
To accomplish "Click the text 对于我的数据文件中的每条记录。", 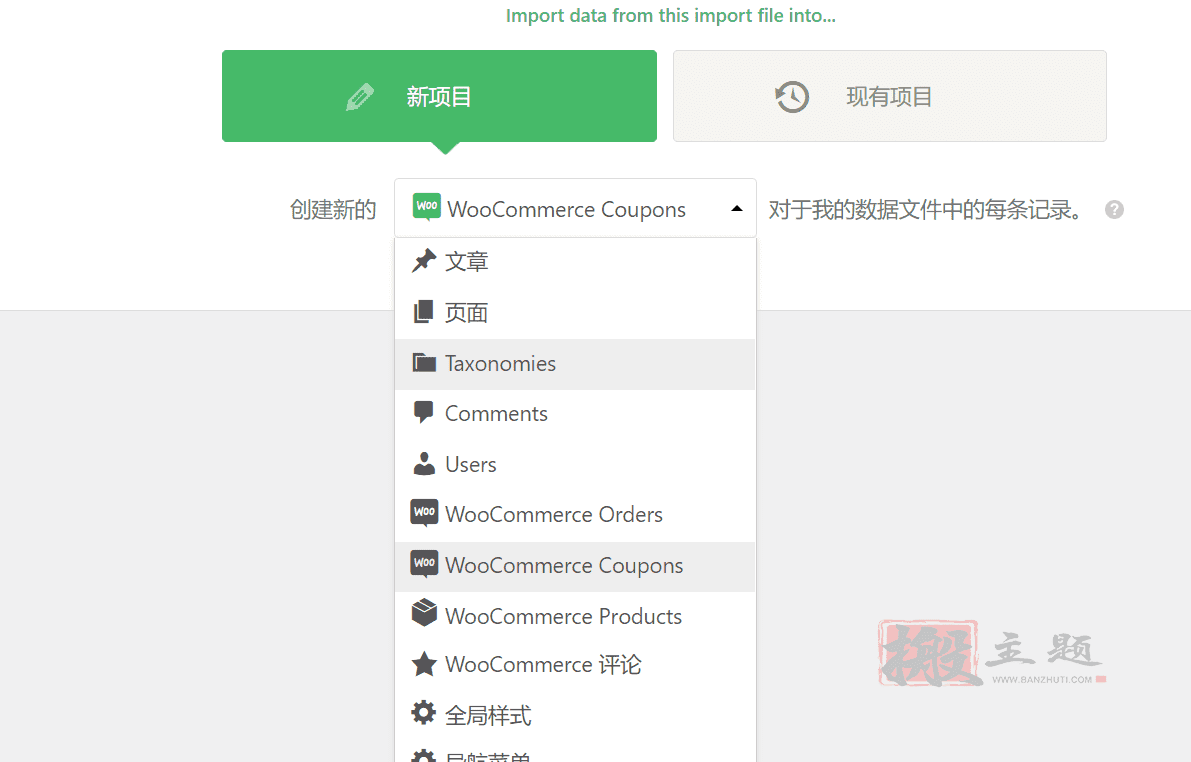I will coord(925,210).
